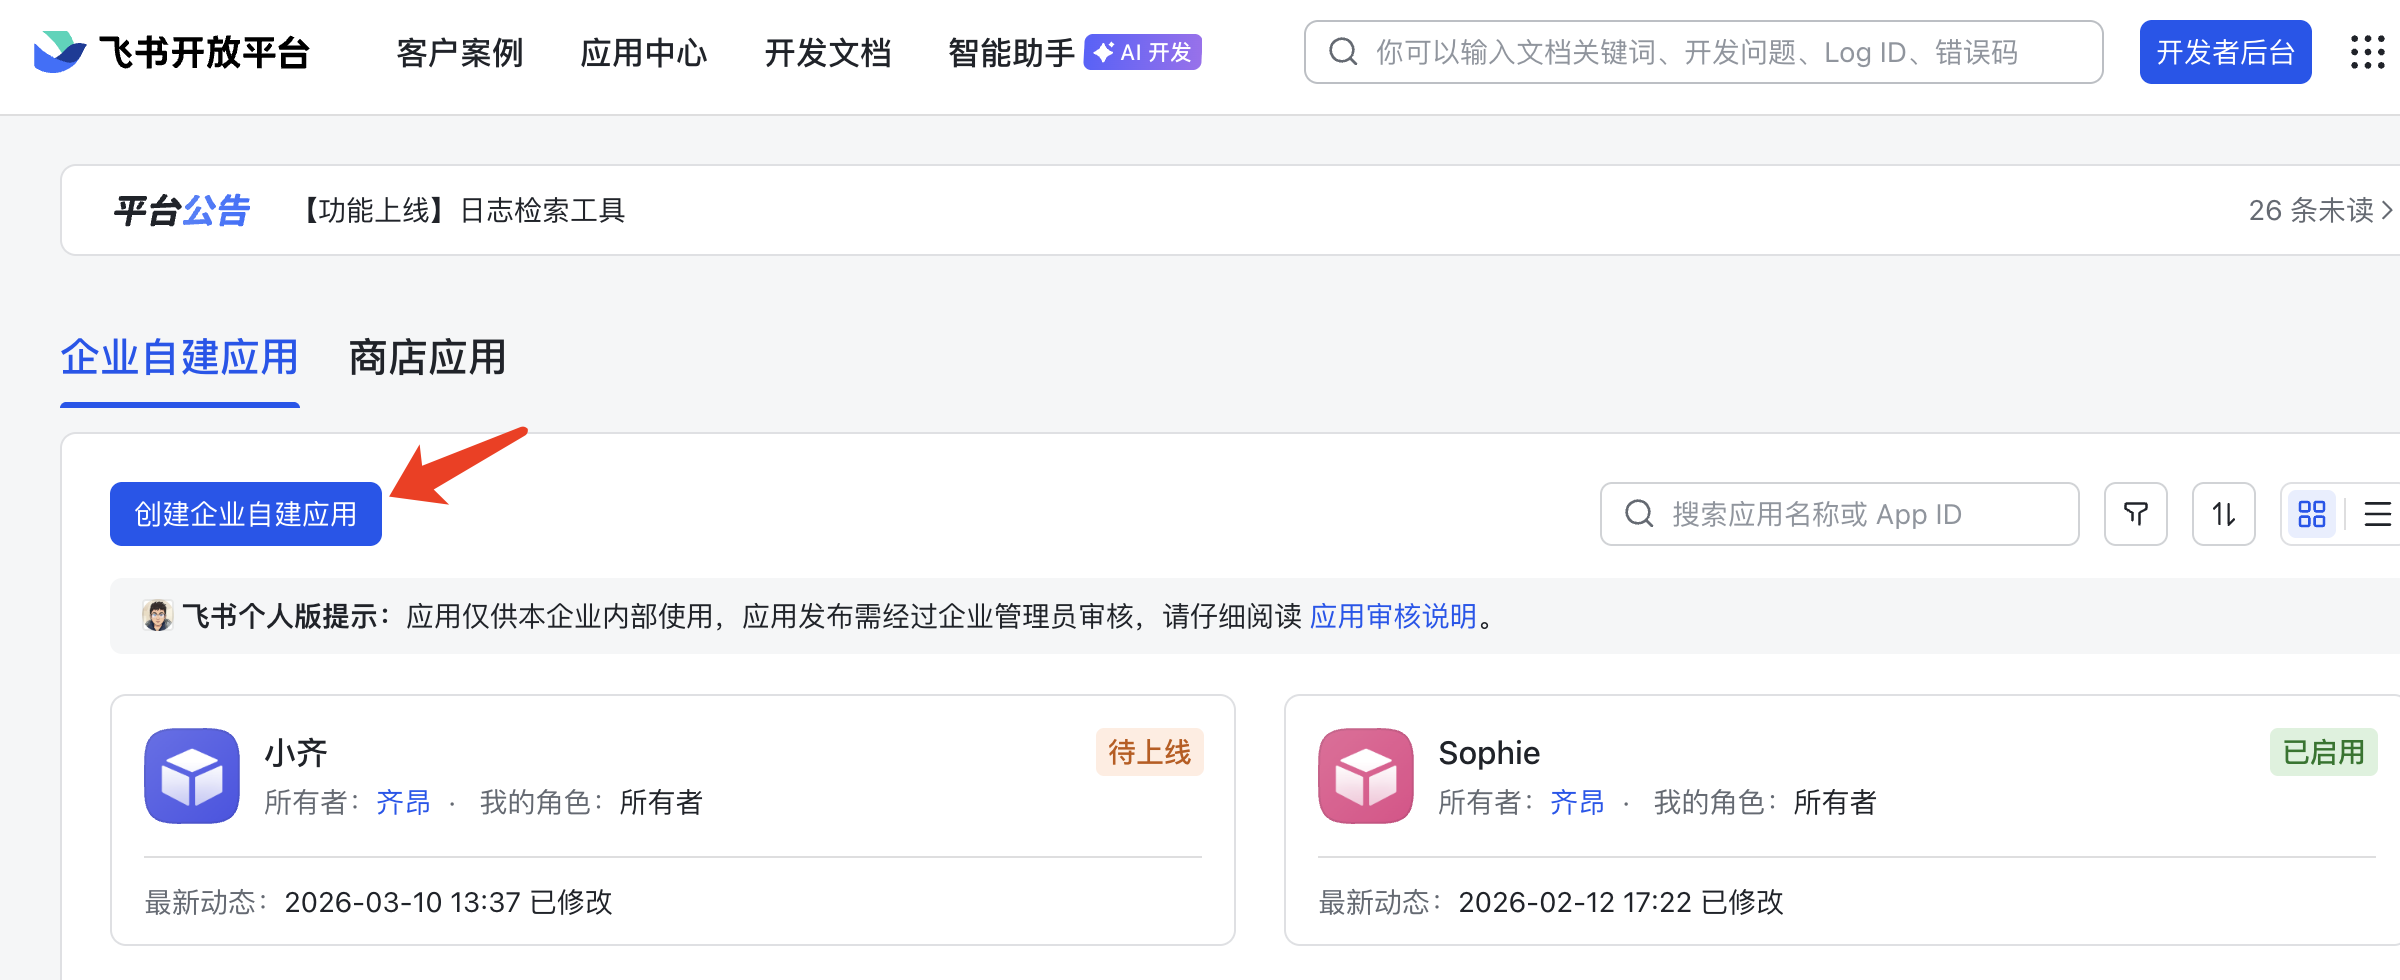This screenshot has height=980, width=2400.
Task: Click the filter funnel icon
Action: pyautogui.click(x=2135, y=514)
